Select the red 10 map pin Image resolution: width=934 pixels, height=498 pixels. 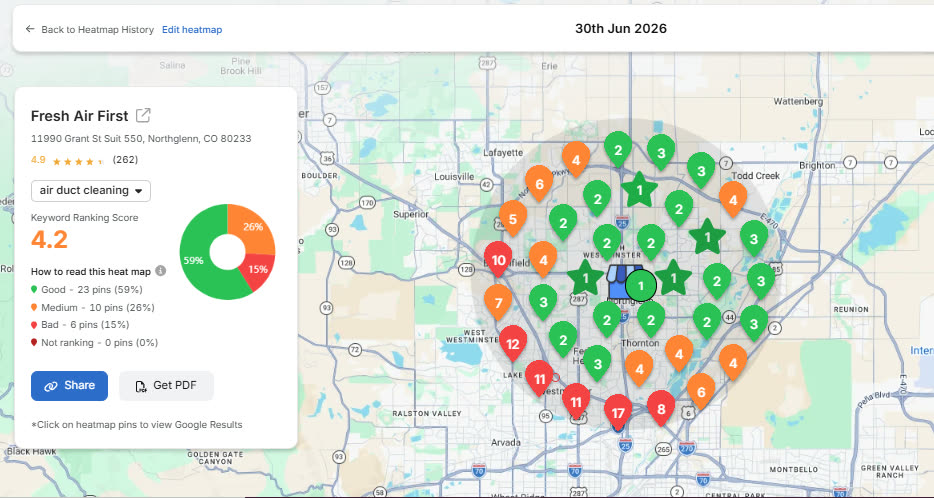point(499,260)
